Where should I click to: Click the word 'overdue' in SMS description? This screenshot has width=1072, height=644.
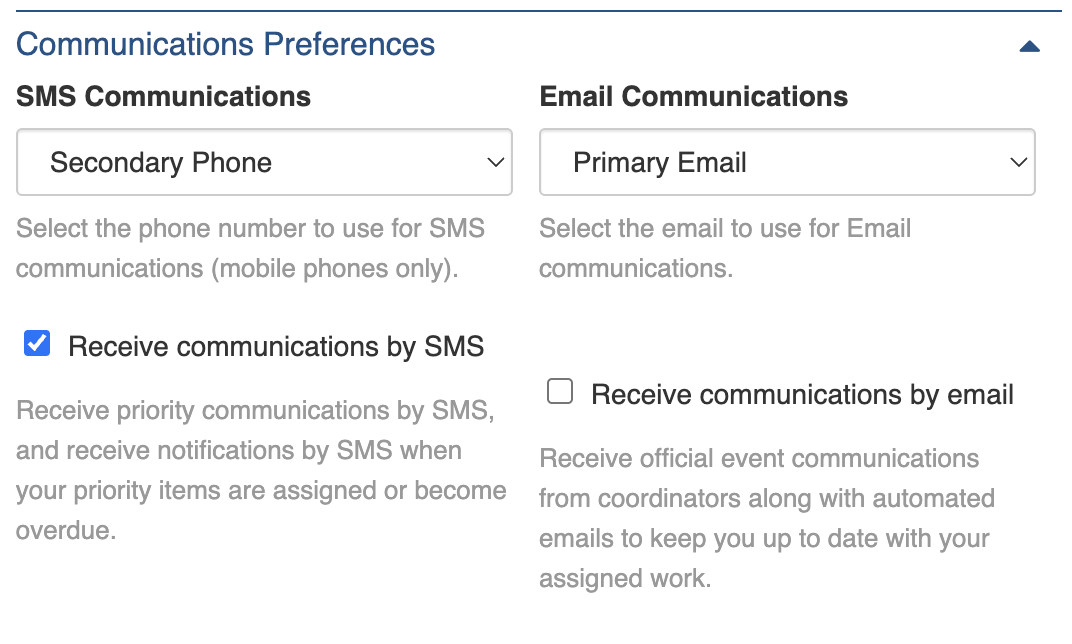[x=66, y=530]
